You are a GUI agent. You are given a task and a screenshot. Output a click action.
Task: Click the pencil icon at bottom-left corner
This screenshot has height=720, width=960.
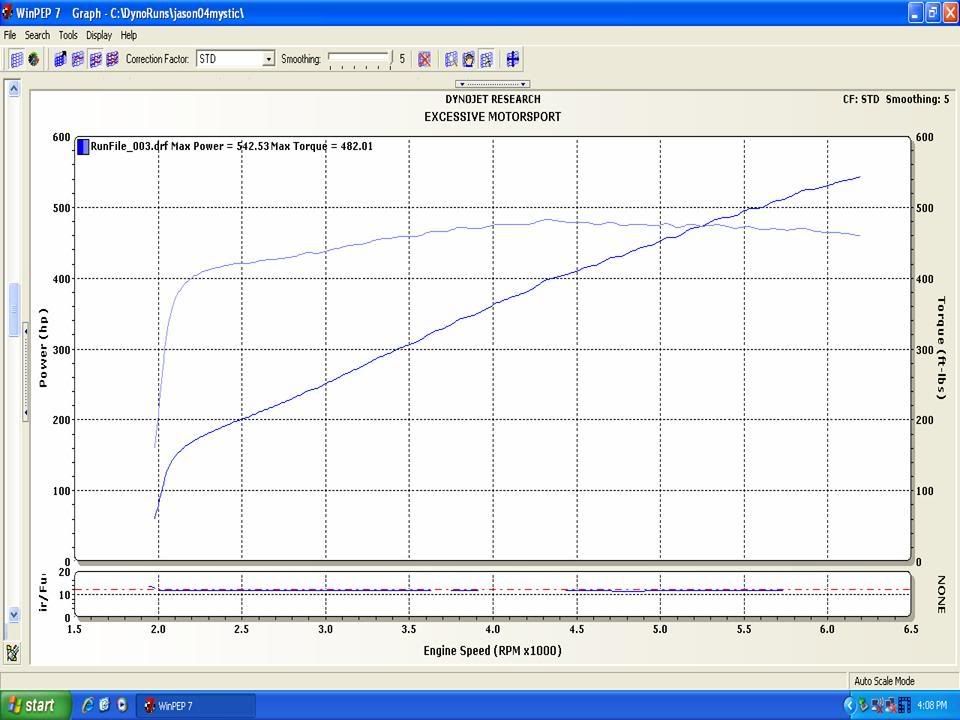click(x=12, y=653)
